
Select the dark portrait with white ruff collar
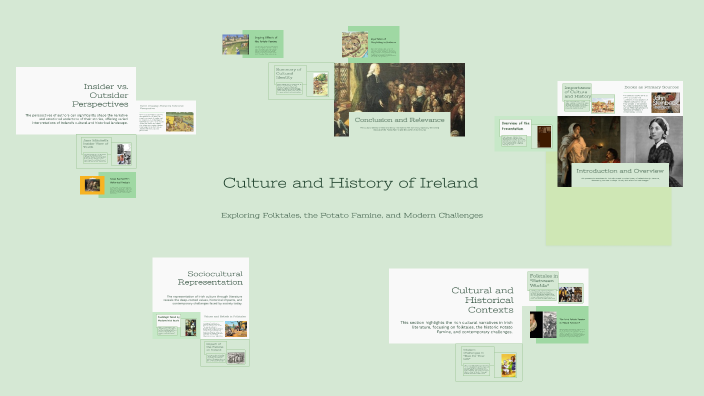(536, 325)
